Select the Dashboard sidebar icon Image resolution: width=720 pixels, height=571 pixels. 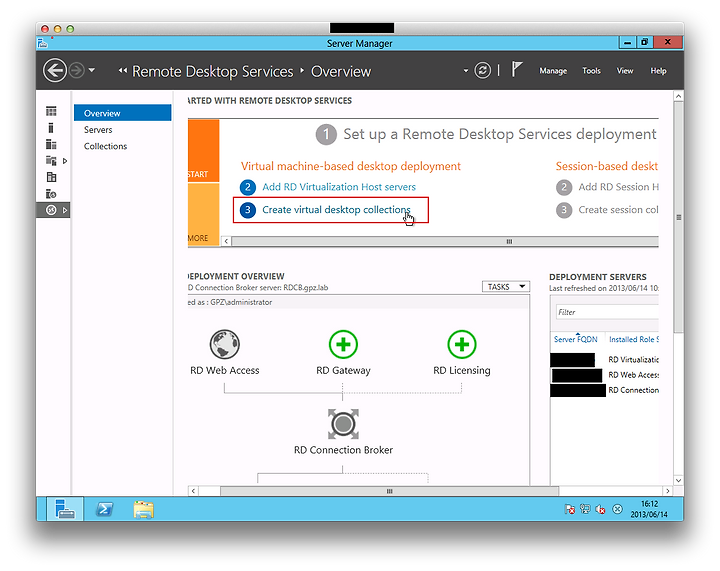click(51, 111)
